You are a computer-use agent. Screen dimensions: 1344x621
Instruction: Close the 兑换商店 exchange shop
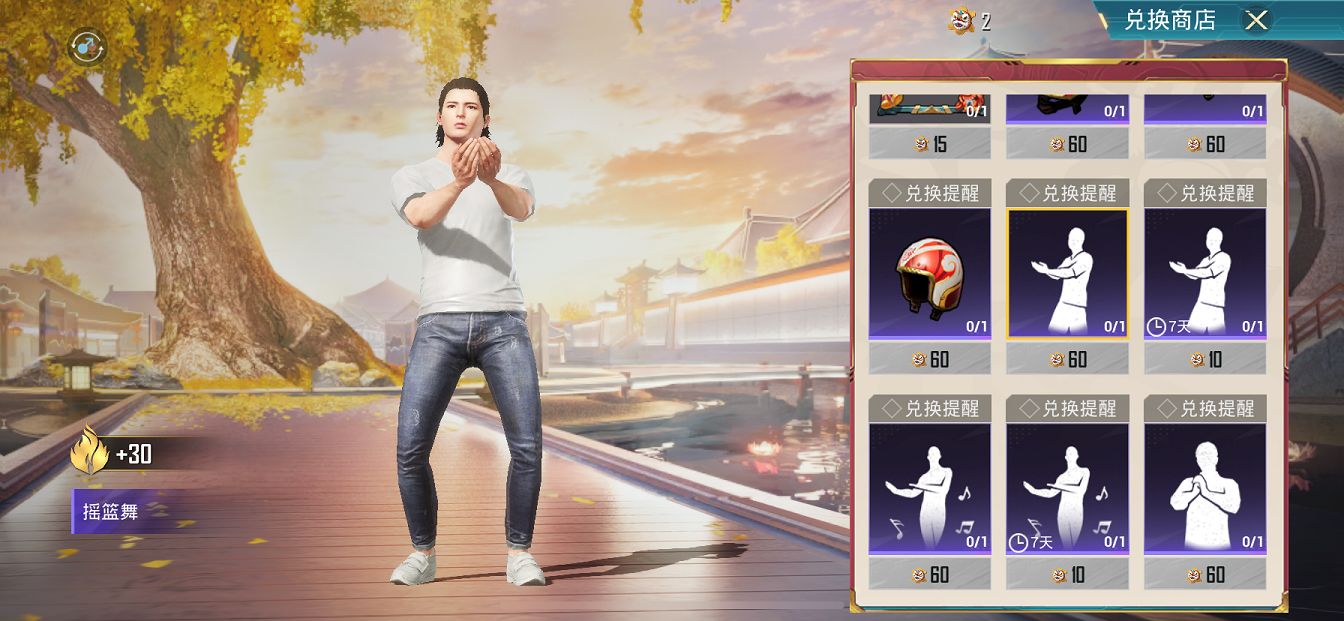[x=1257, y=20]
